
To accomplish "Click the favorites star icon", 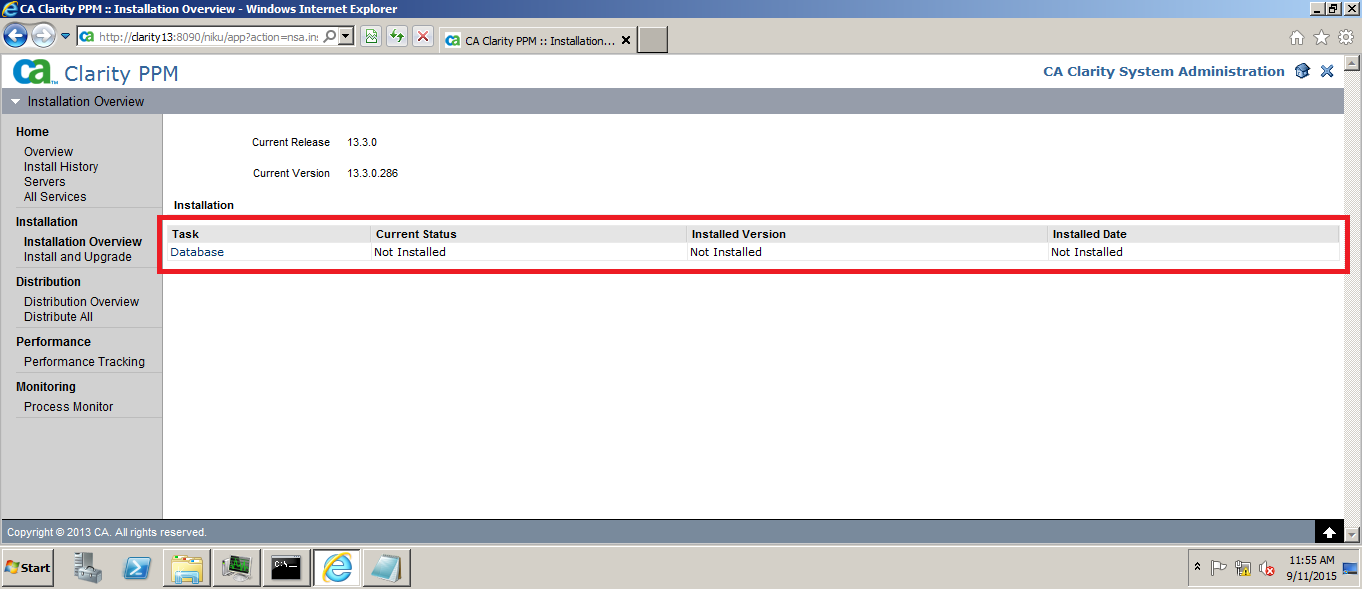I will (x=1320, y=36).
